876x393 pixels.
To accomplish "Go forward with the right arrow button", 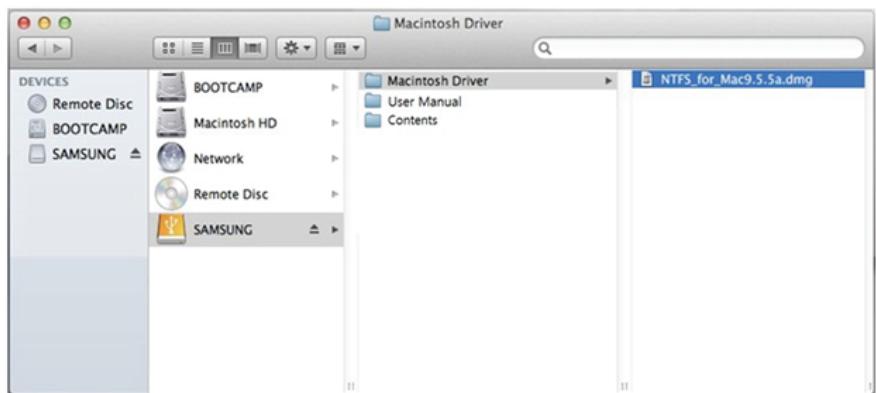I will (x=58, y=48).
